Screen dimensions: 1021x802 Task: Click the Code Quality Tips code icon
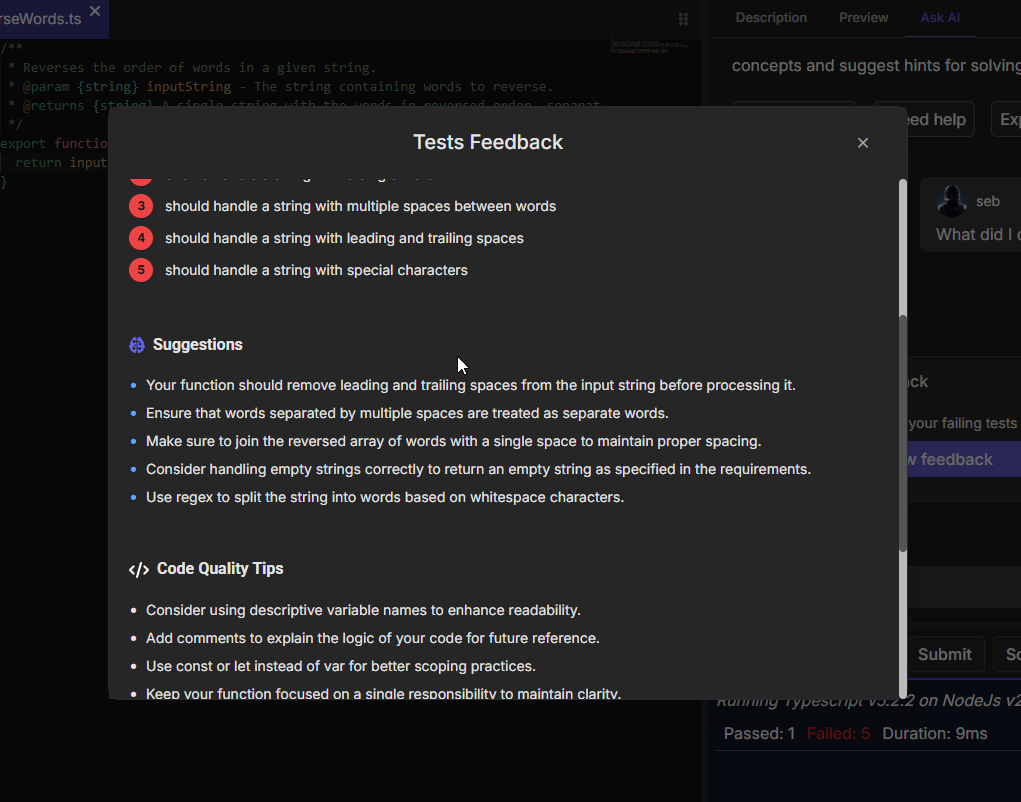tap(139, 570)
